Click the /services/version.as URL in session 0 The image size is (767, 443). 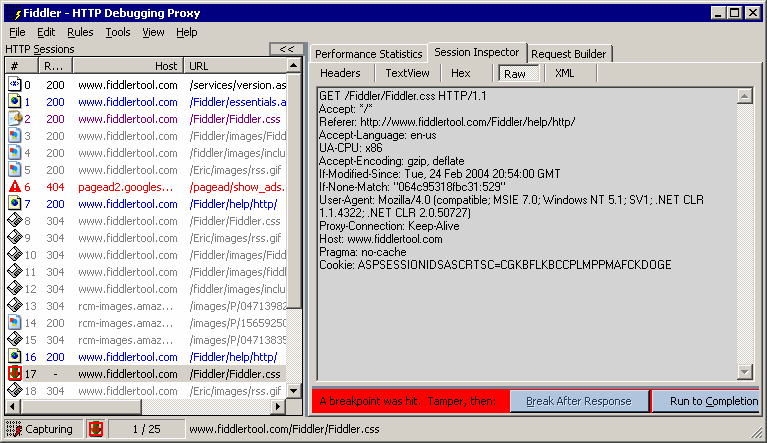click(x=238, y=85)
